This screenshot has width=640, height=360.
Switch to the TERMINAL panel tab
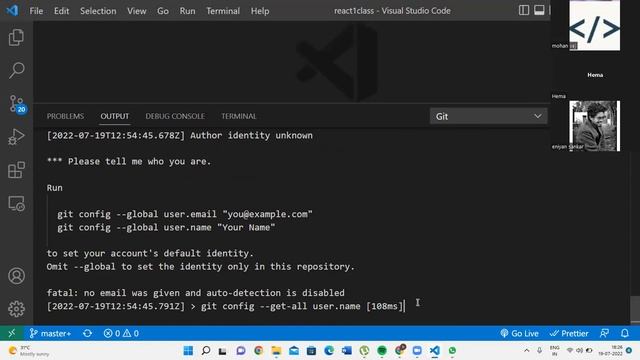coord(239,116)
